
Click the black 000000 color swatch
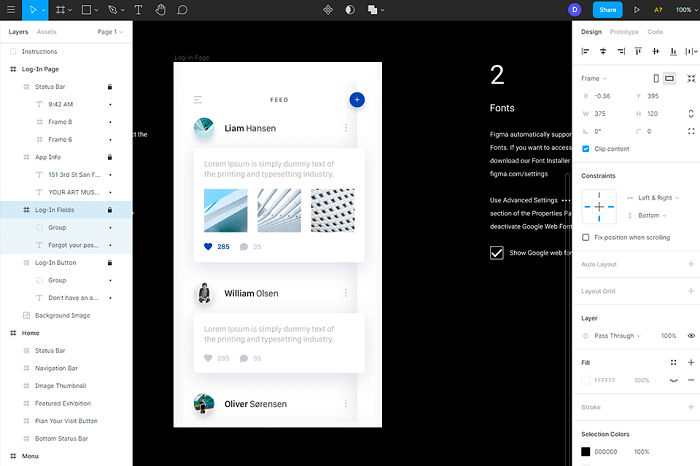coord(586,452)
